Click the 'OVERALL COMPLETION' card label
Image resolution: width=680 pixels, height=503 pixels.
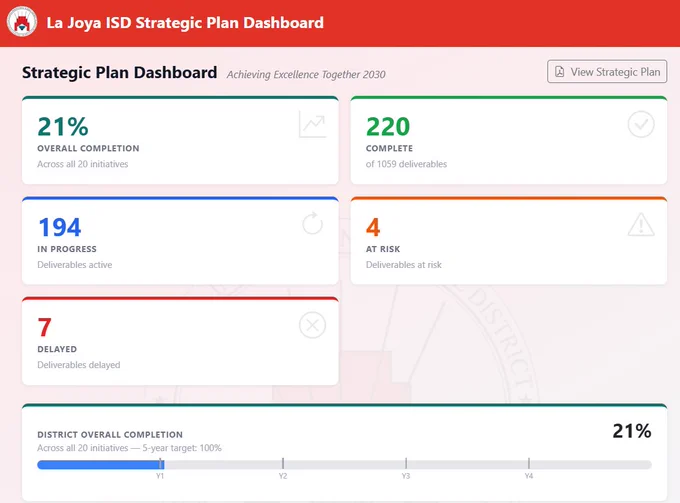pos(88,148)
